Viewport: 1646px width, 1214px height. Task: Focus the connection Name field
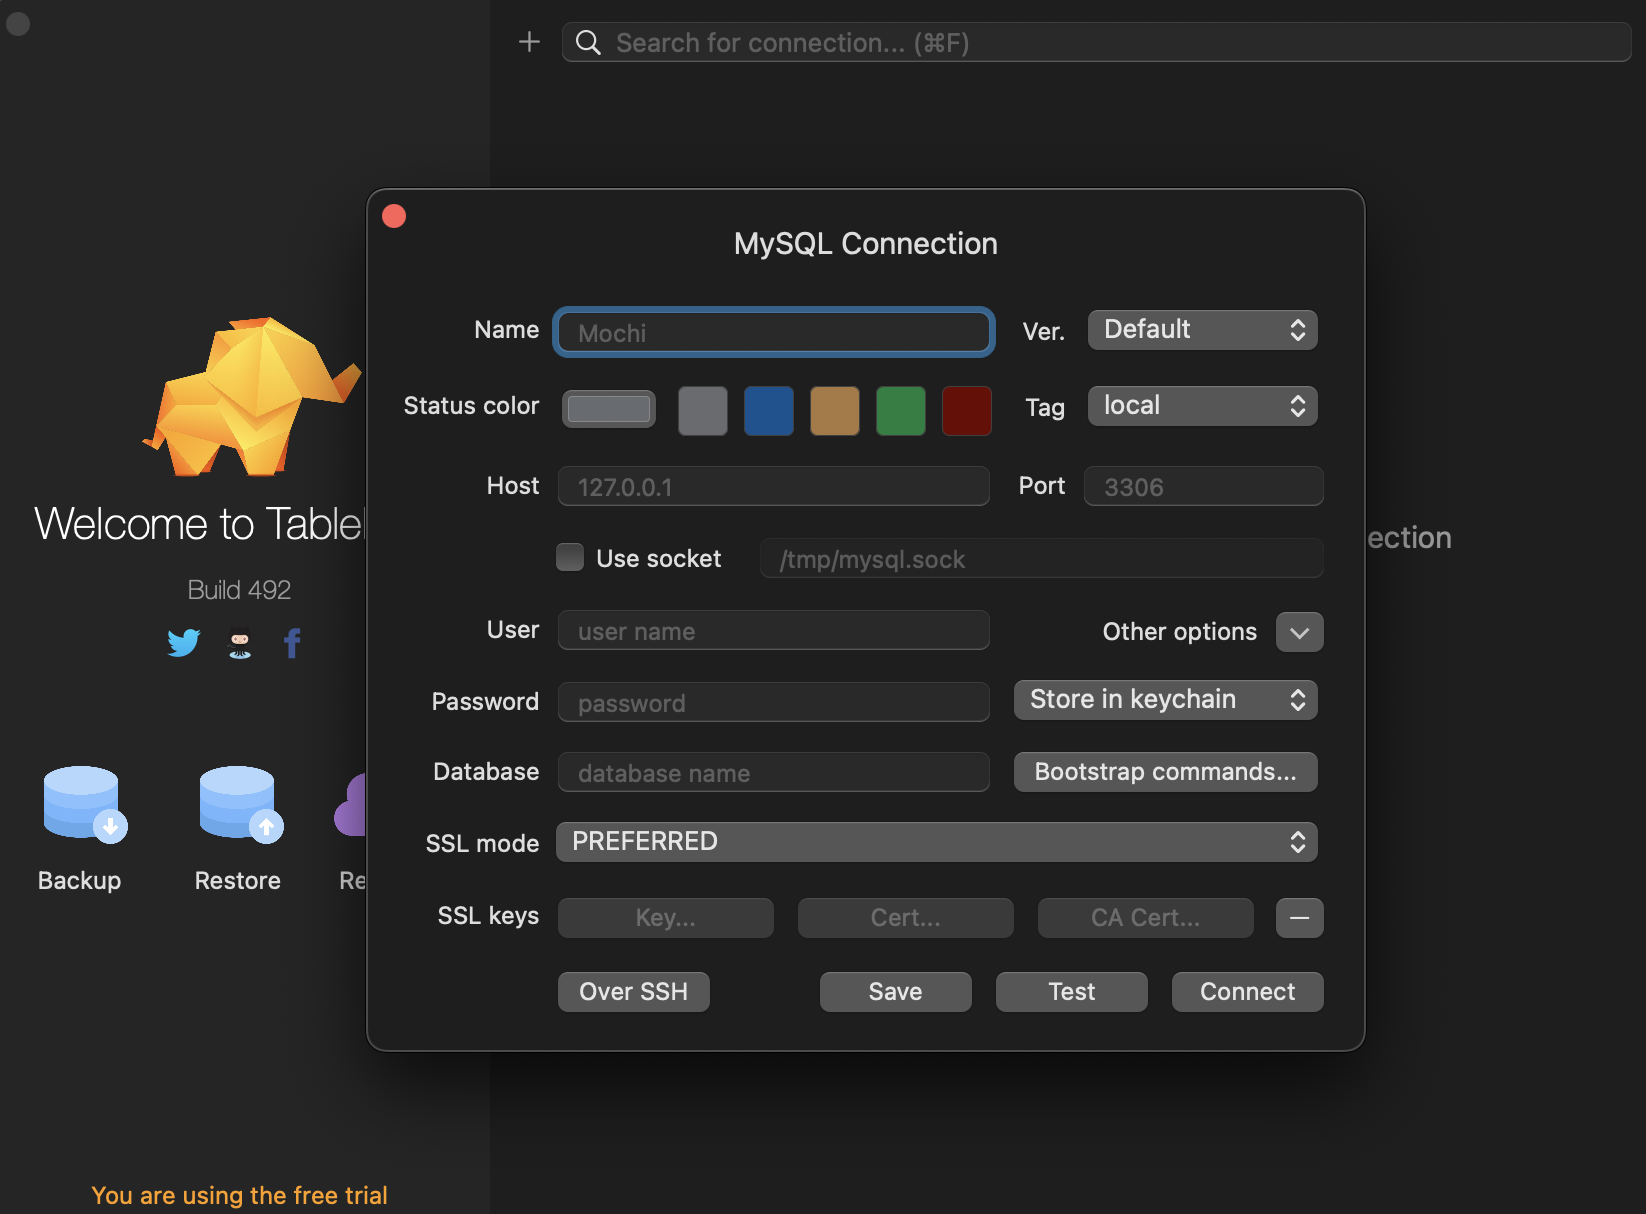coord(774,332)
